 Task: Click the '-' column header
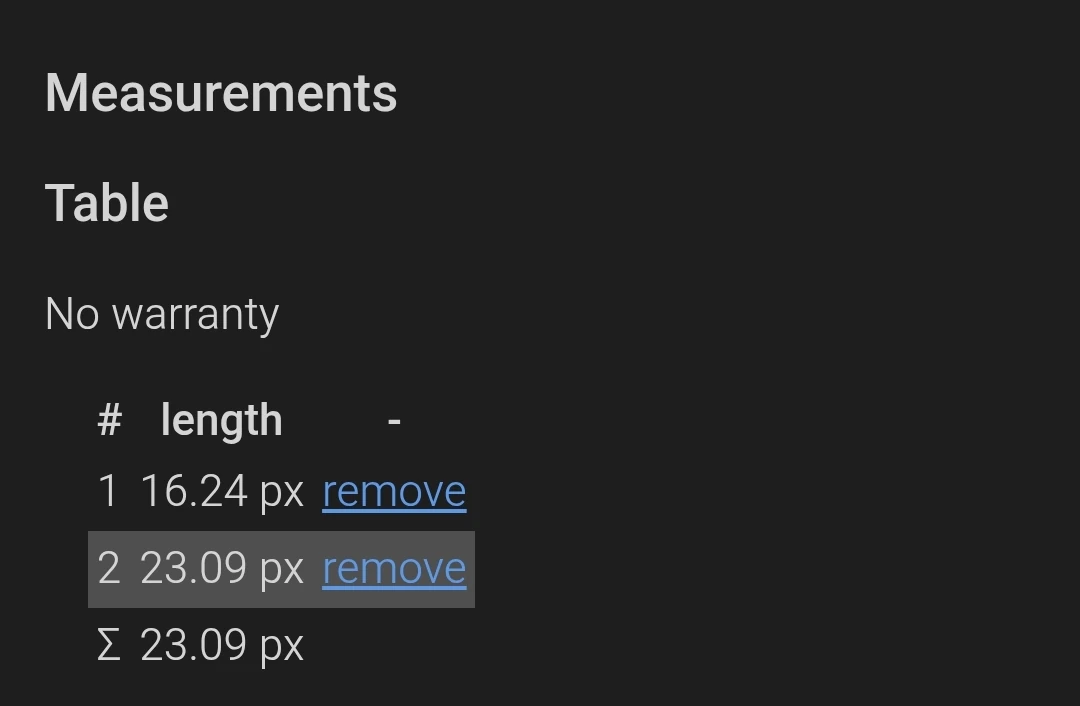(x=394, y=421)
